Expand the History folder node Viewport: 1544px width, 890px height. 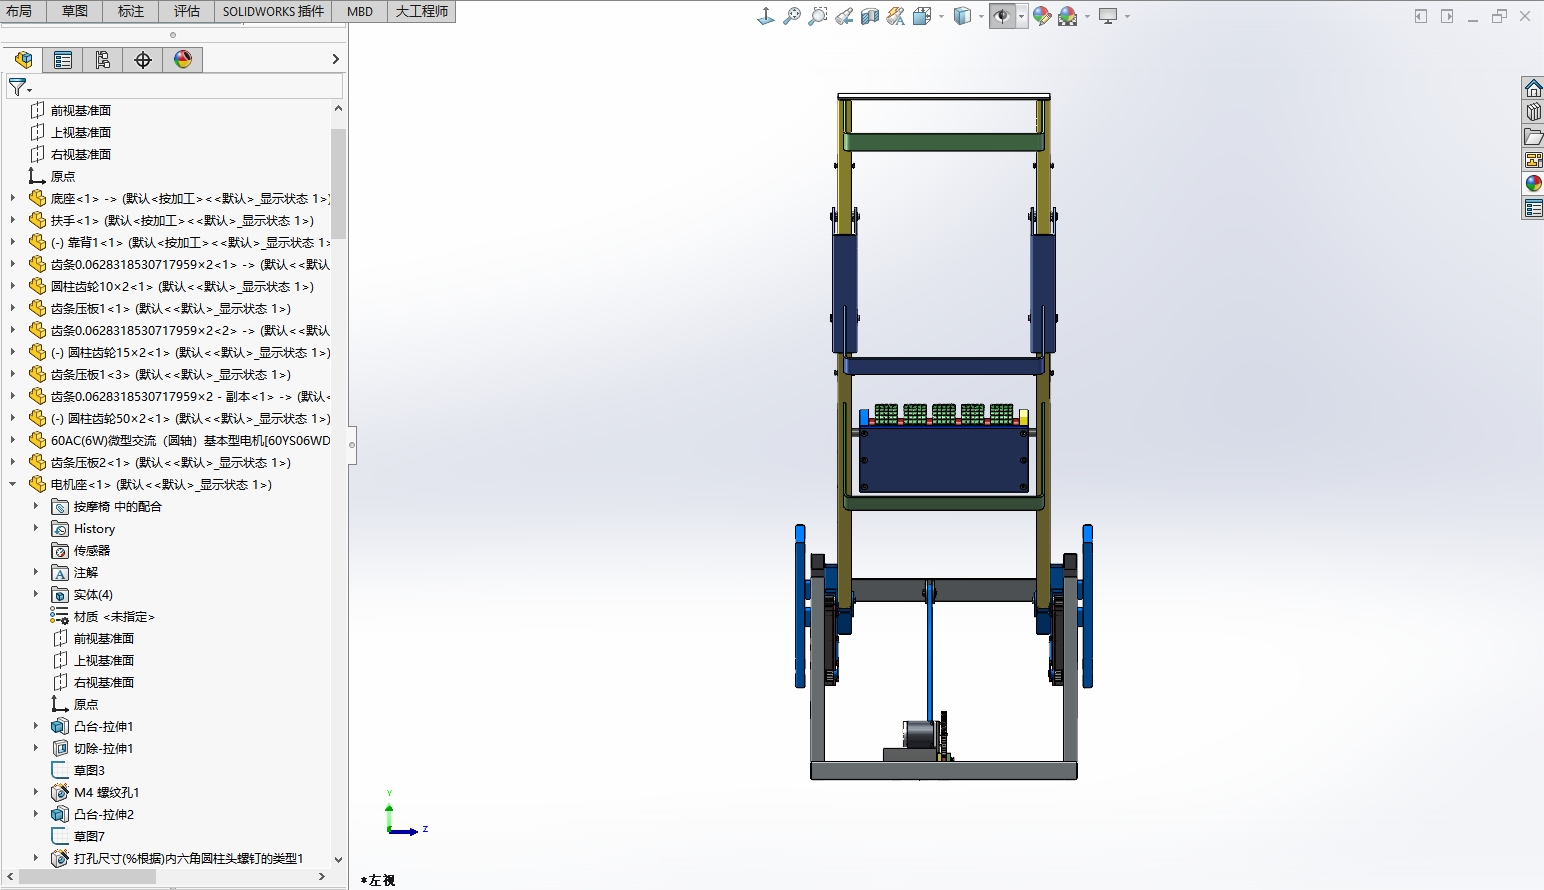point(36,528)
